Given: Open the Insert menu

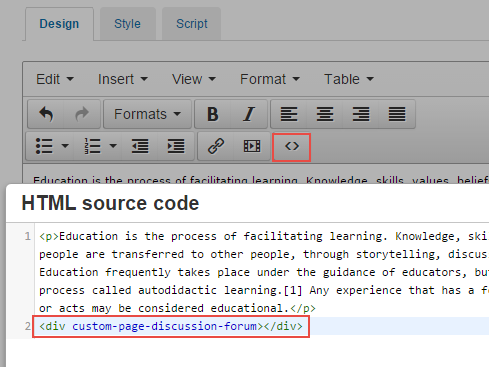Looking at the screenshot, I should pyautogui.click(x=123, y=79).
